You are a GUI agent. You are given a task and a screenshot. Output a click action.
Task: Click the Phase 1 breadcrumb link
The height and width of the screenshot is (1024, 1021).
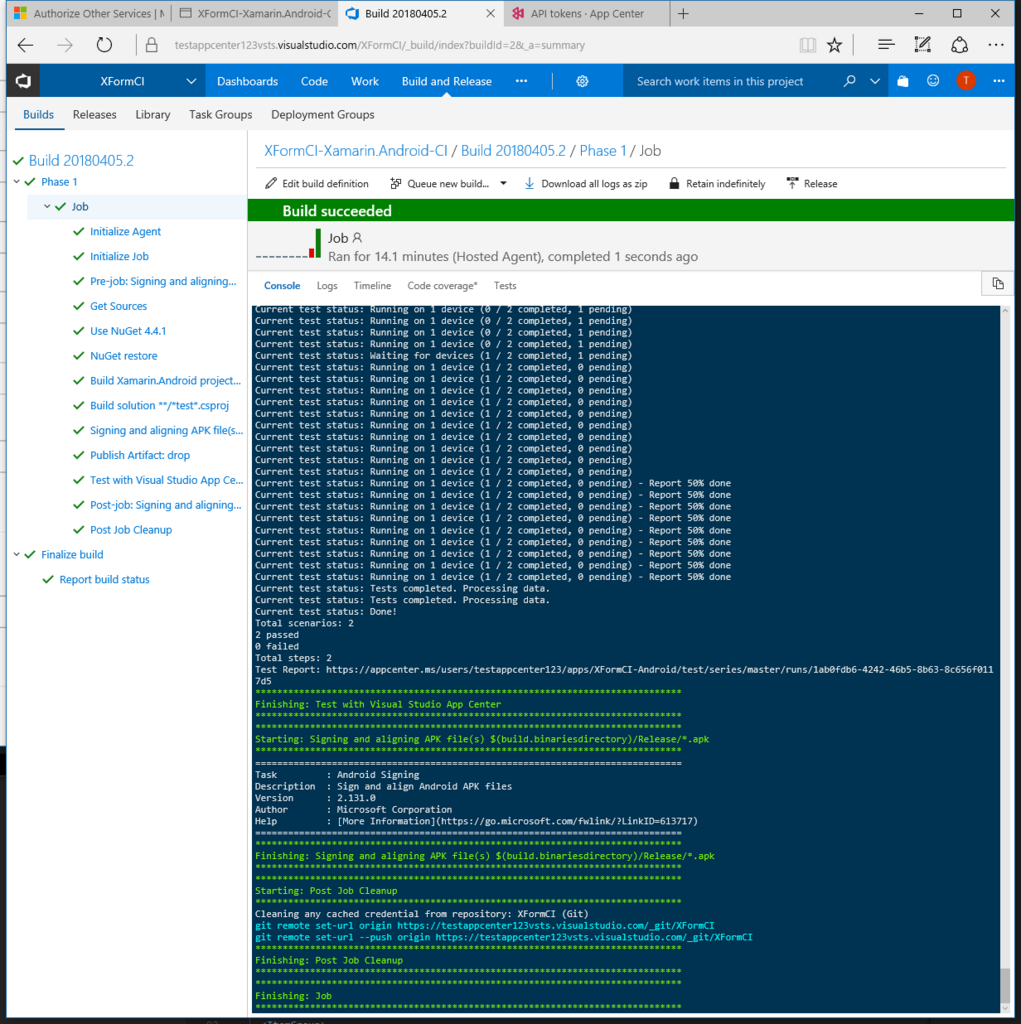point(602,151)
